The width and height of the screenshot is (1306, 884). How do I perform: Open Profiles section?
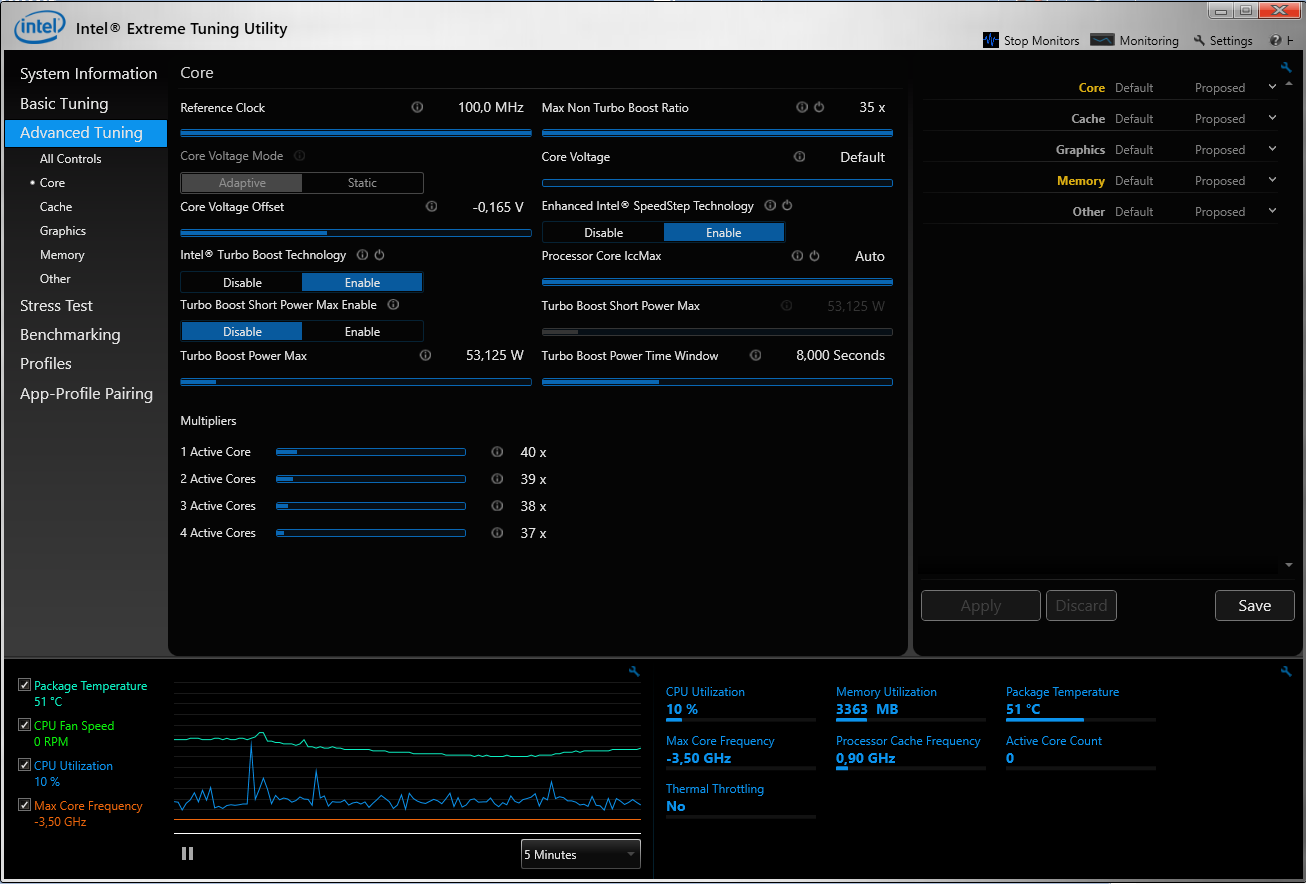[46, 364]
